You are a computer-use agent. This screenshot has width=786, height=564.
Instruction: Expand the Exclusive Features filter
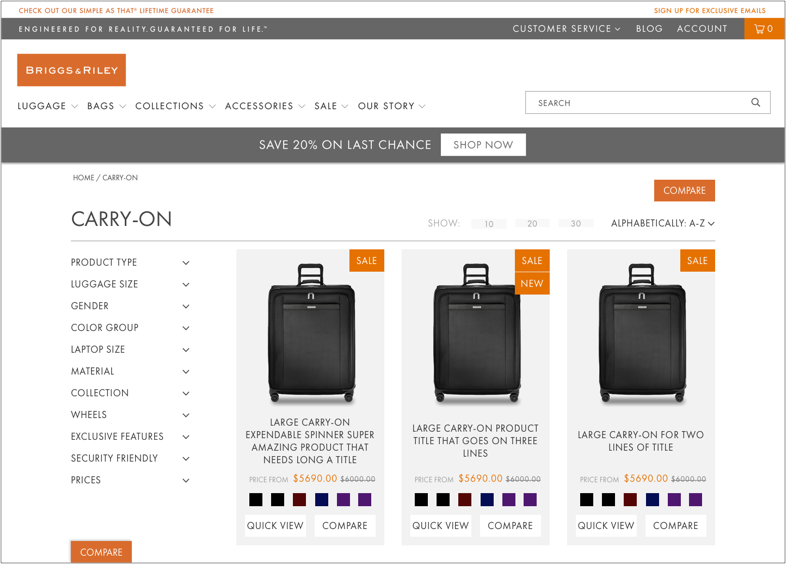(130, 437)
